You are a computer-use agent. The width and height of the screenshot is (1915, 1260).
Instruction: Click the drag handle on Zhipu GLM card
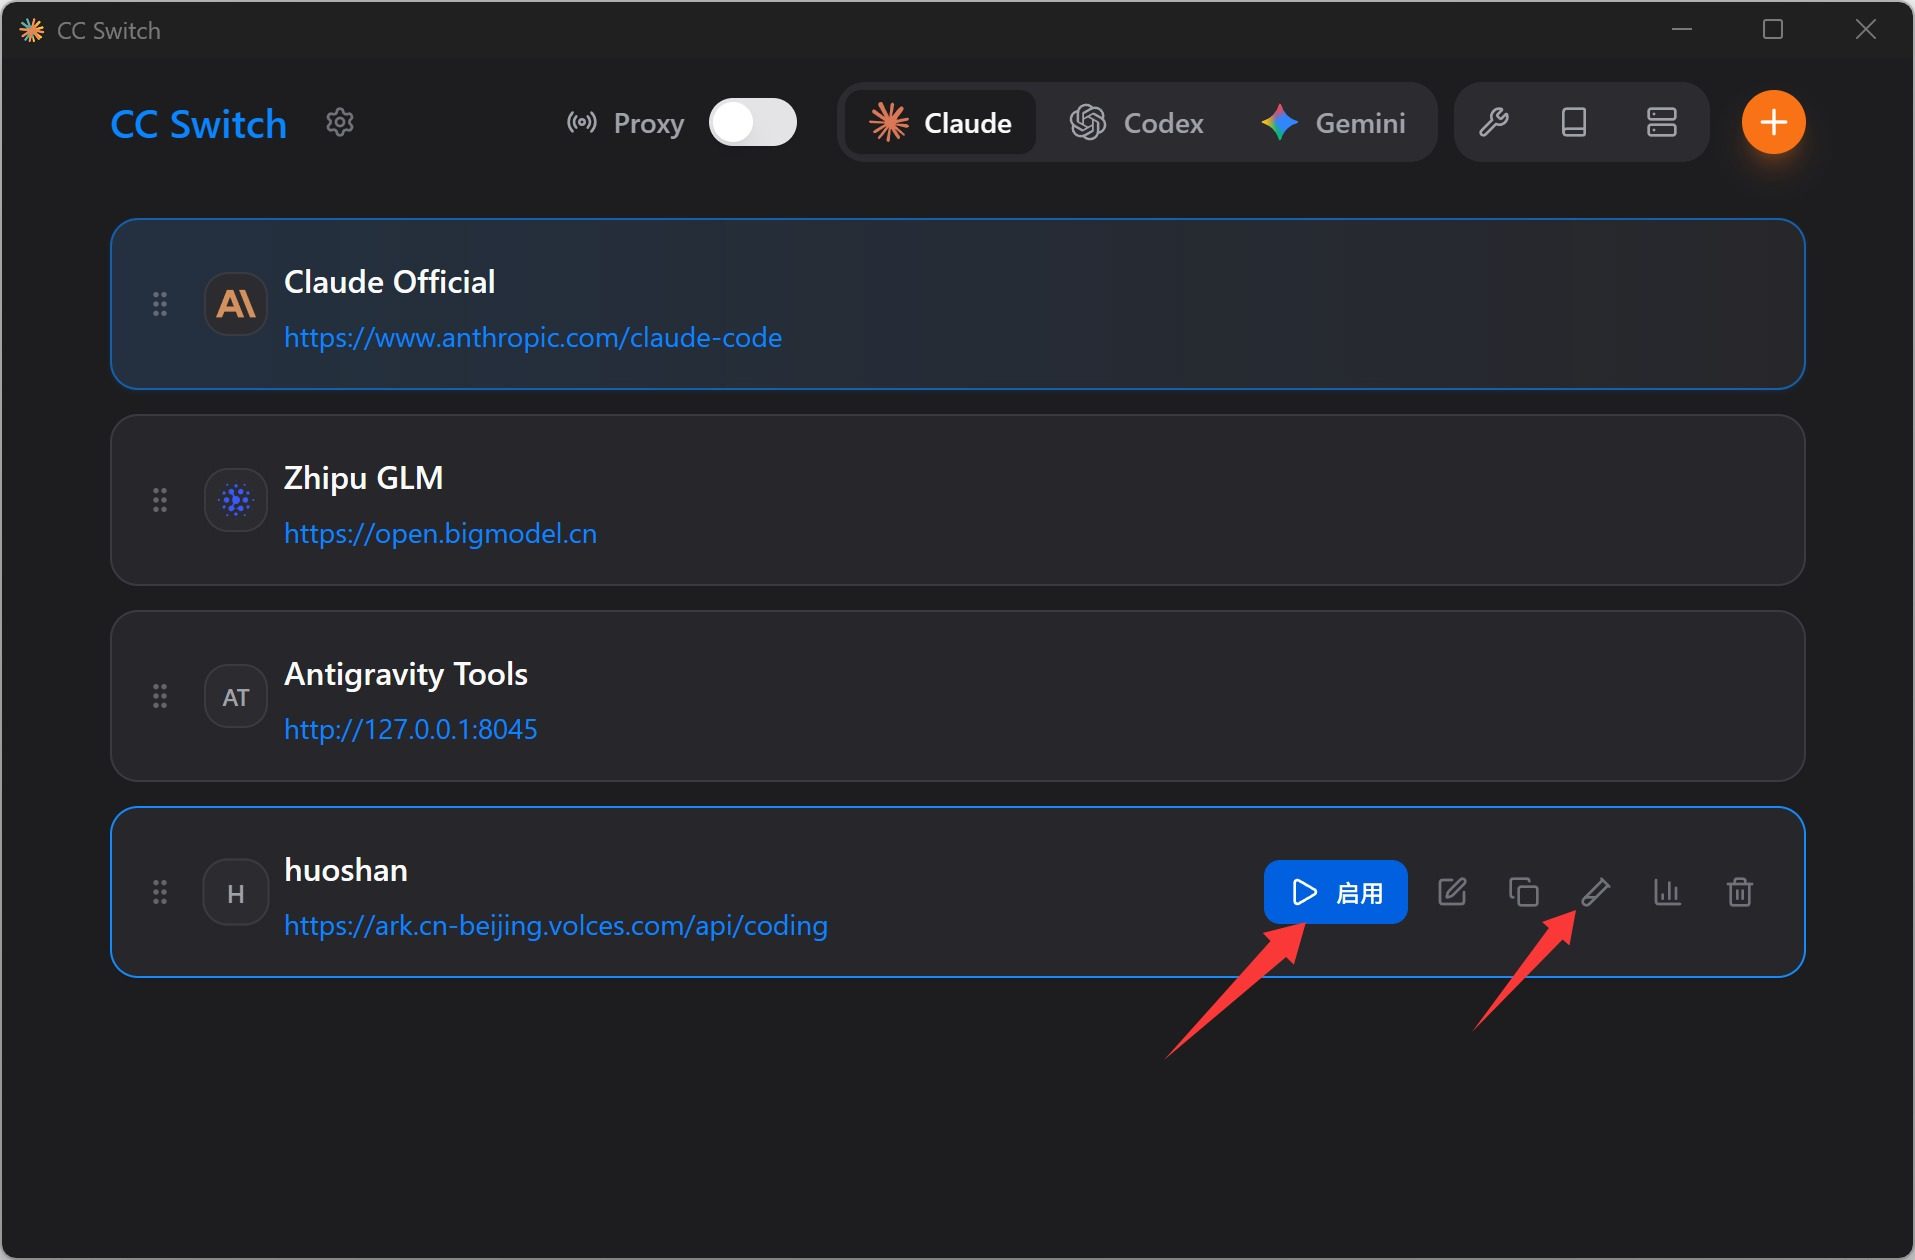160,500
